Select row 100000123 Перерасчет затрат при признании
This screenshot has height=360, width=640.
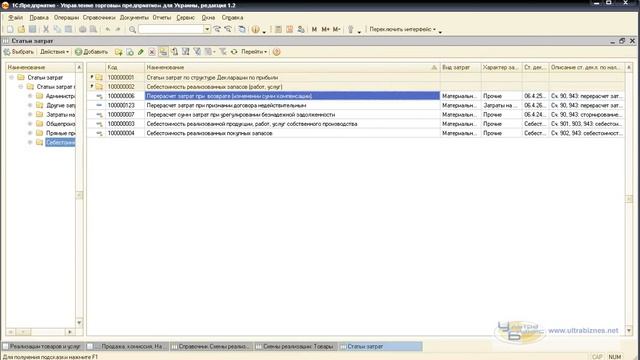(356, 105)
